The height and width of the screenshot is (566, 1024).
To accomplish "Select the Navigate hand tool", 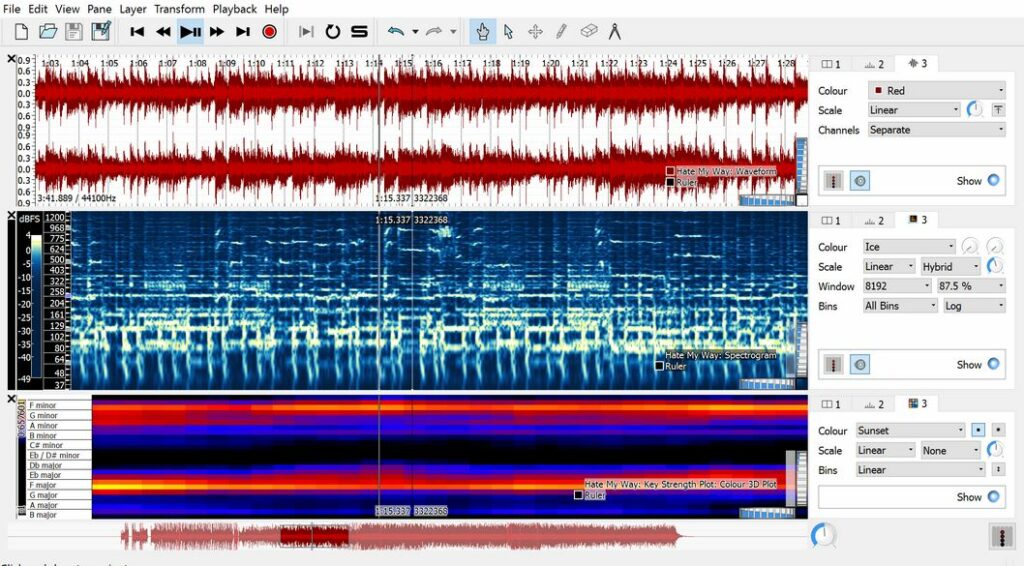I will click(482, 31).
